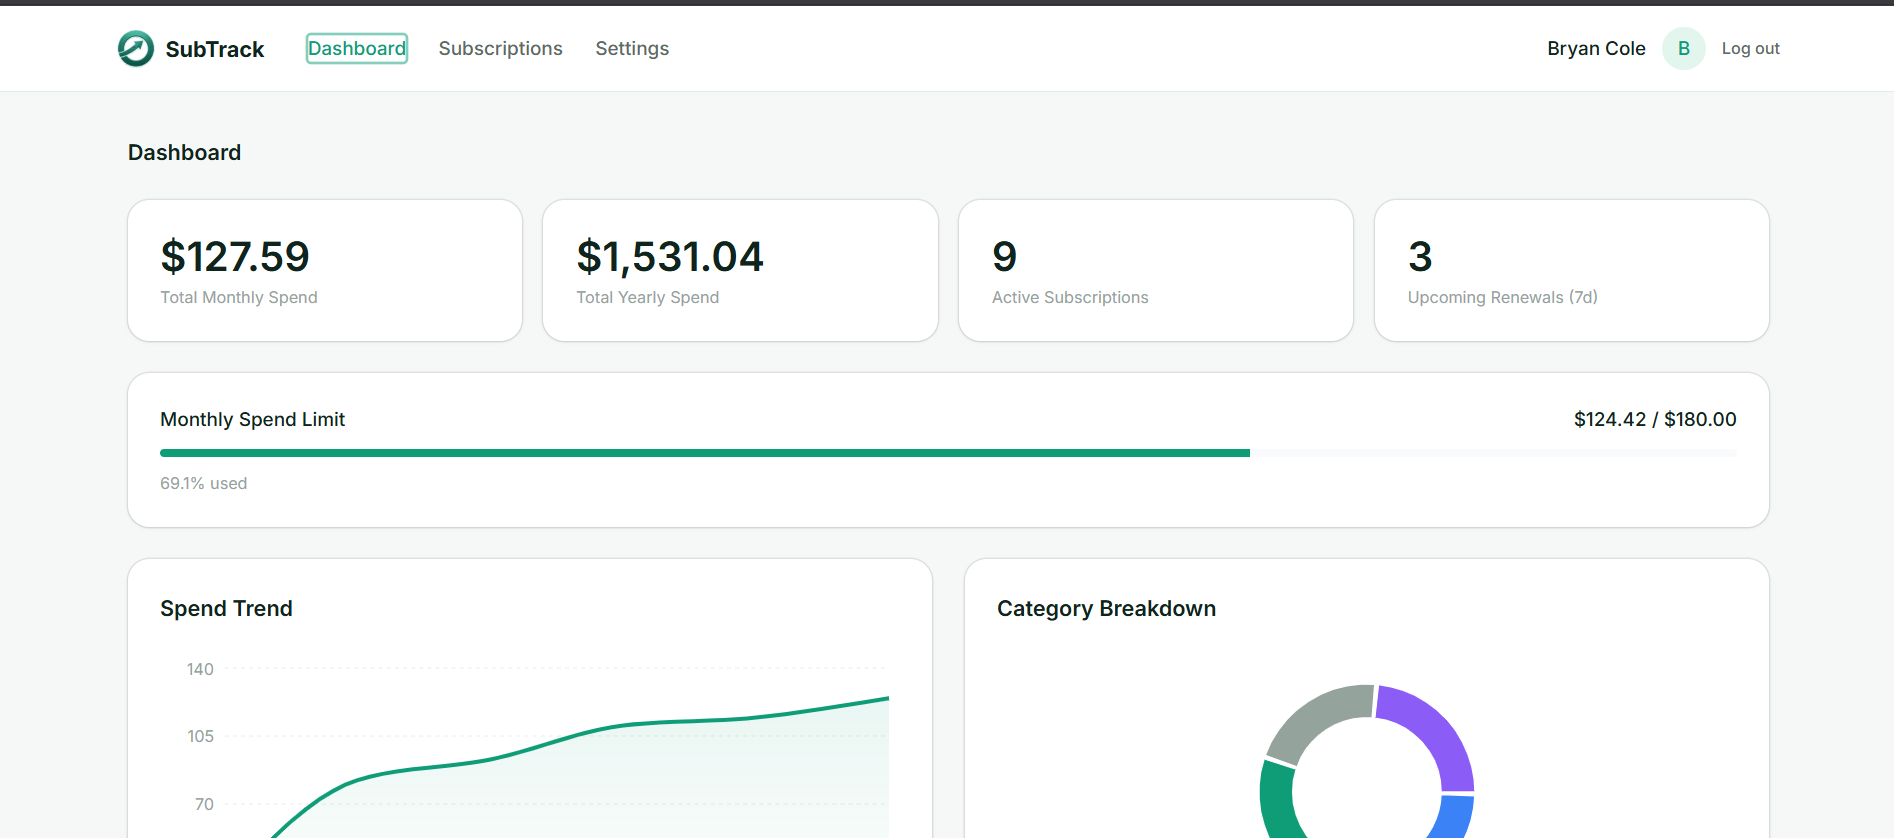This screenshot has height=838, width=1894.
Task: Click the SubTrack brand name
Action: point(215,49)
